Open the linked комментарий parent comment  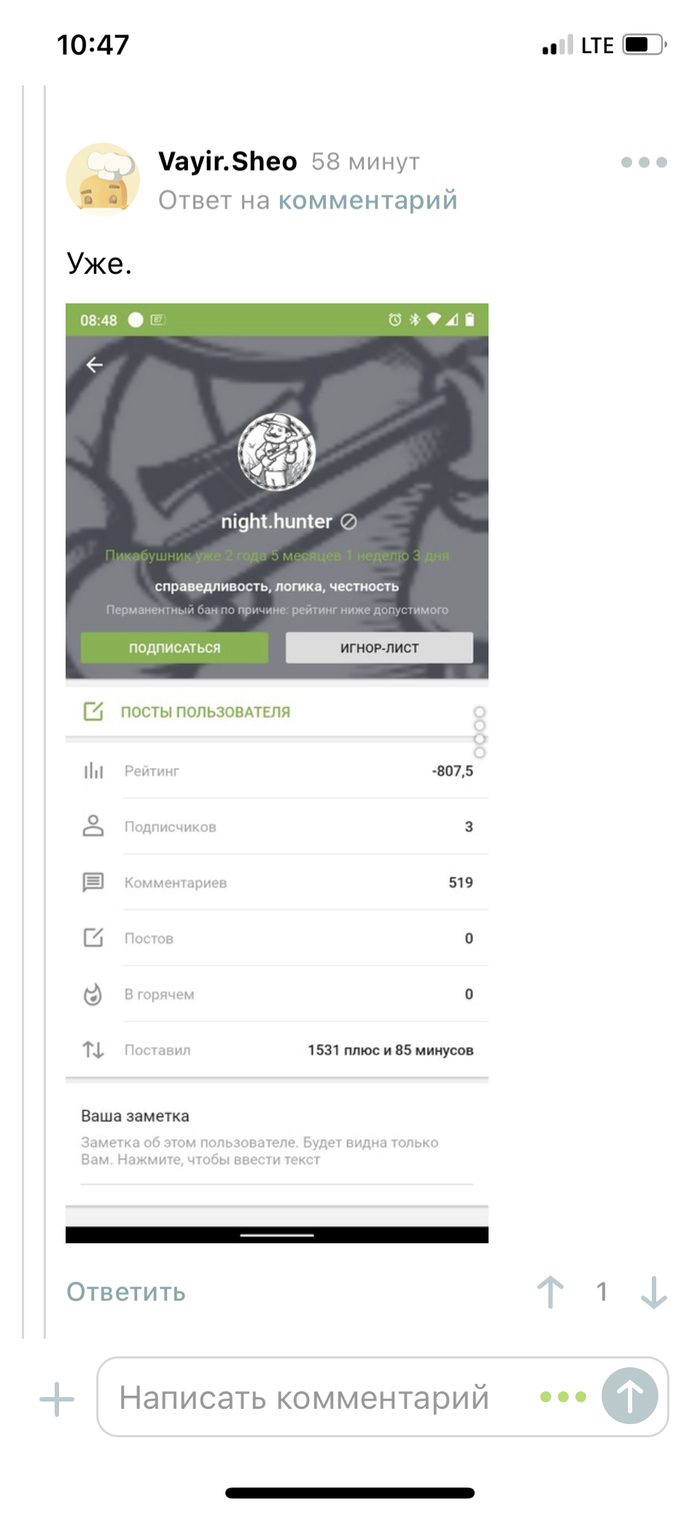(x=367, y=200)
